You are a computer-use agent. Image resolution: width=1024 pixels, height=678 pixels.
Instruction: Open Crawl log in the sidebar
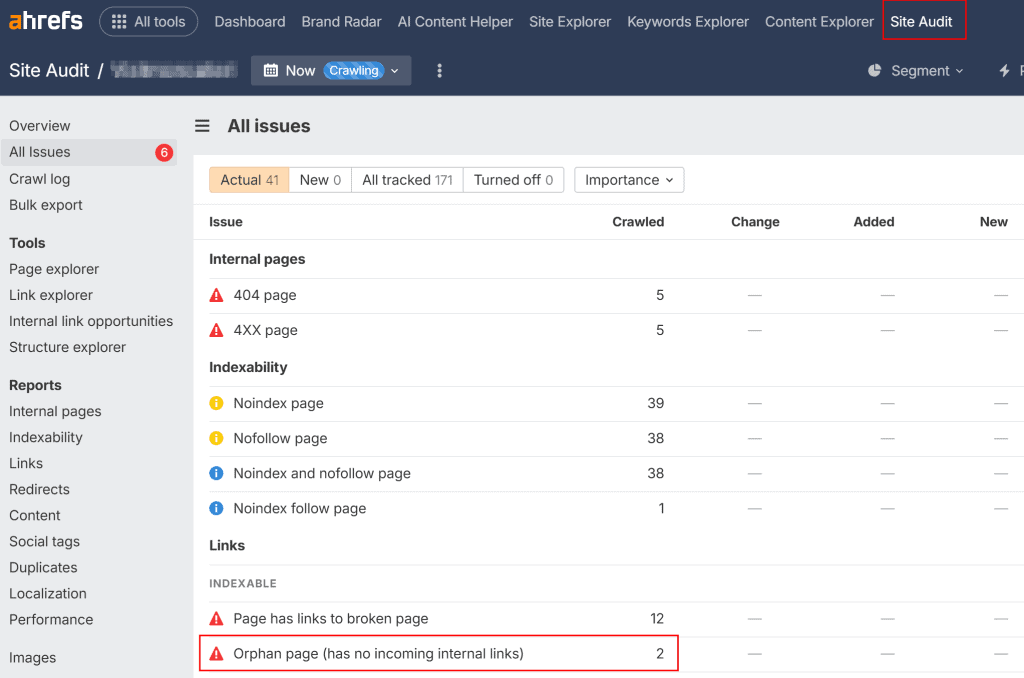click(39, 179)
